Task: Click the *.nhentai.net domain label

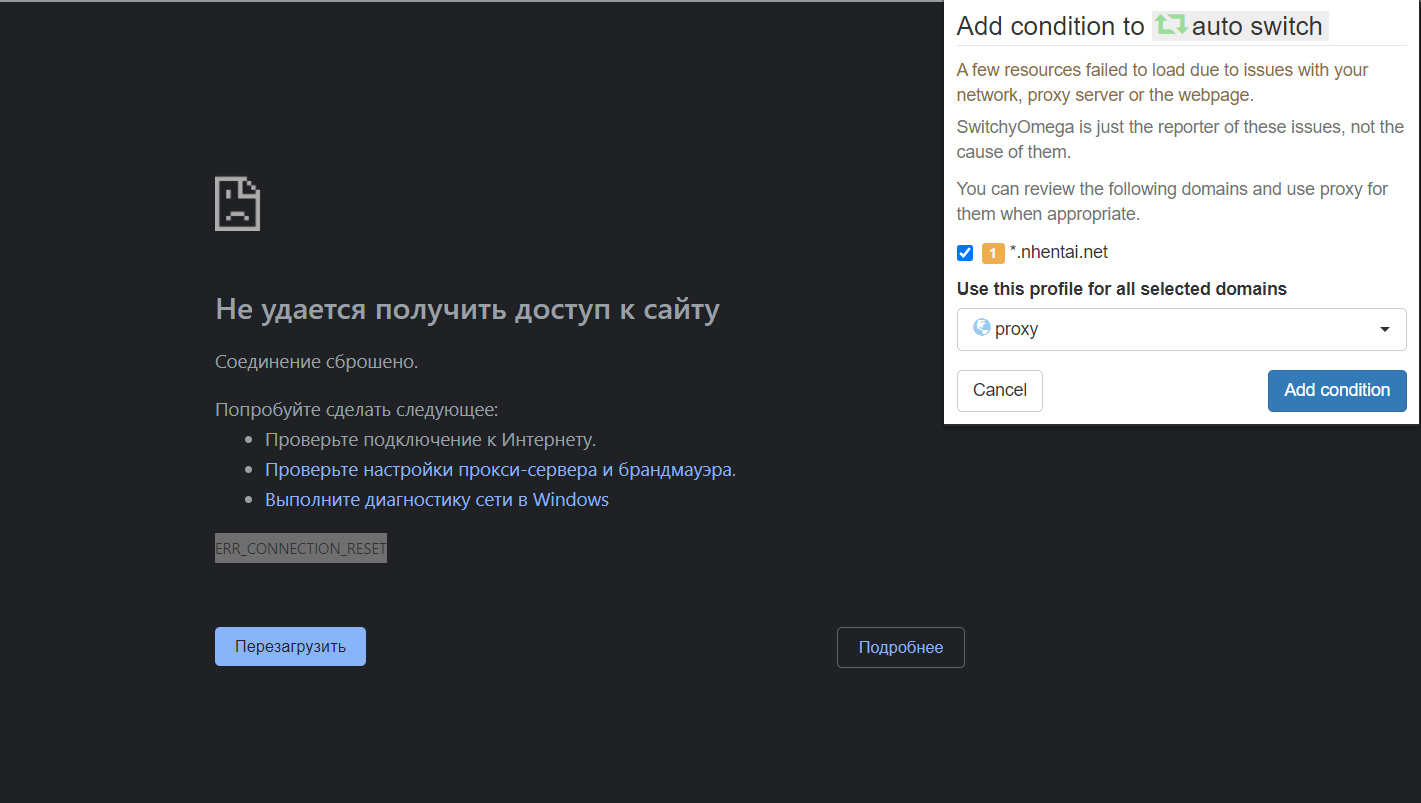Action: [1059, 252]
